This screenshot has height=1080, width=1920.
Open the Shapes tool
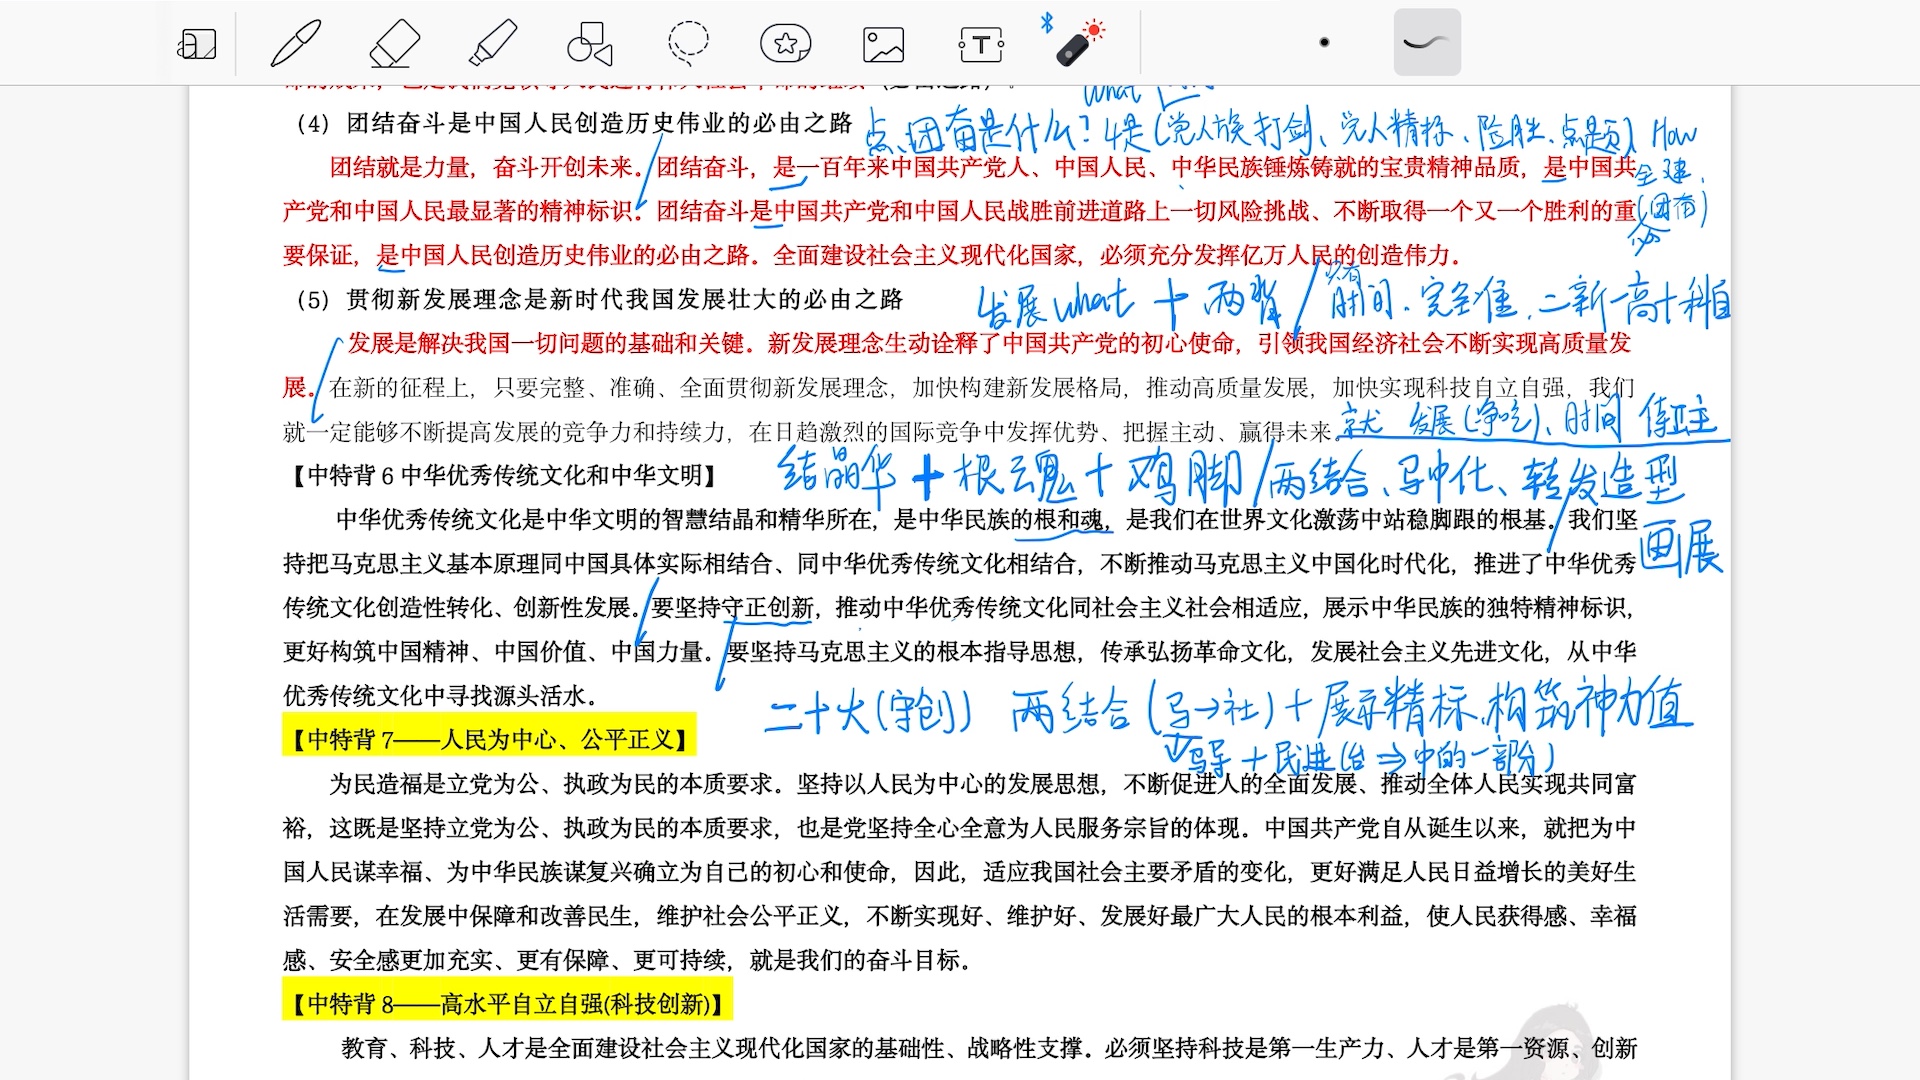(x=590, y=44)
